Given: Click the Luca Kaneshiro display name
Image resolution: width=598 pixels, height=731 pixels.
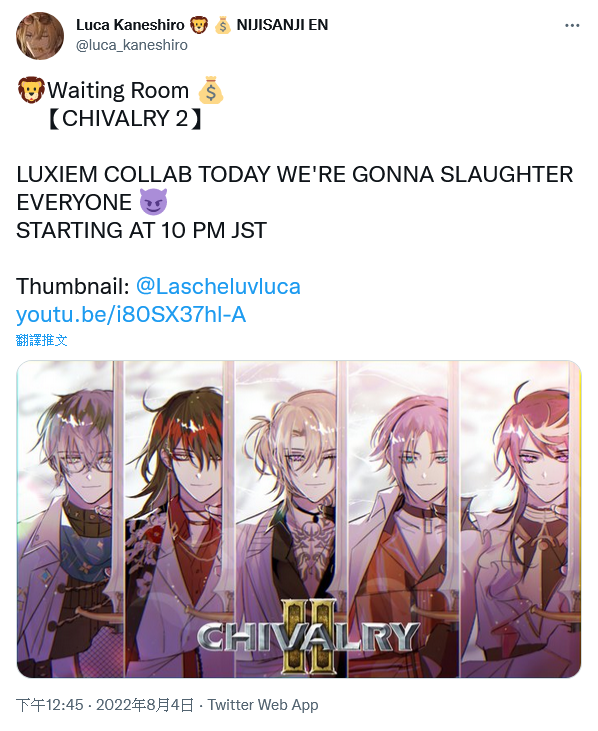Looking at the screenshot, I should point(130,25).
